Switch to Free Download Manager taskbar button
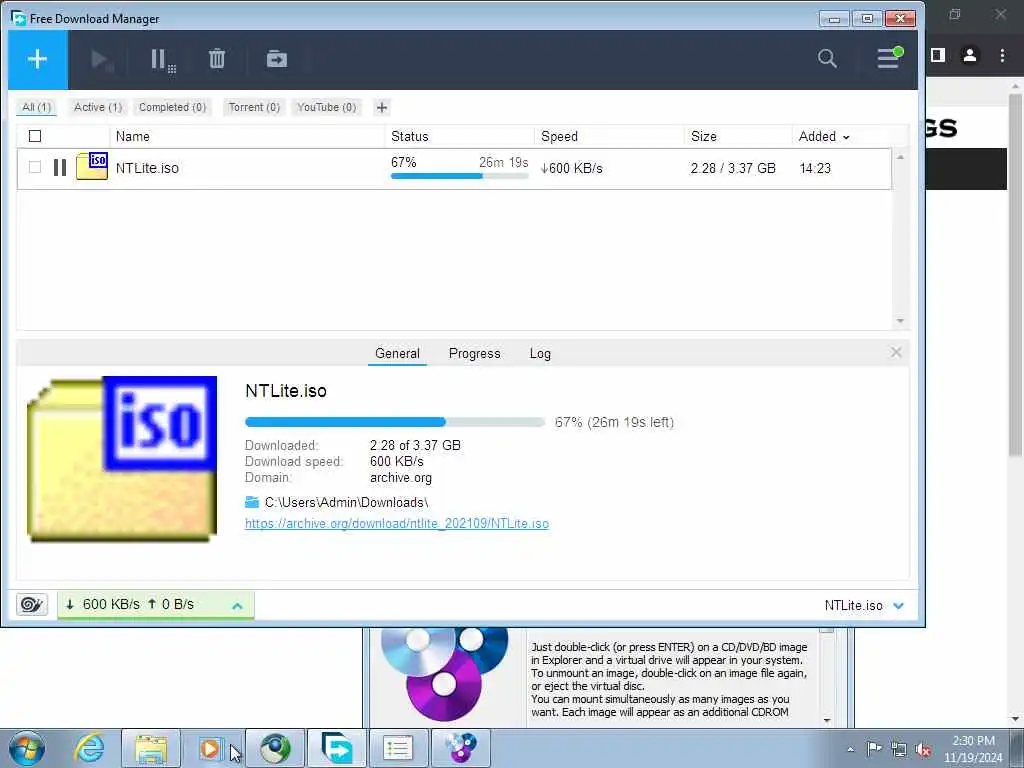 point(337,748)
